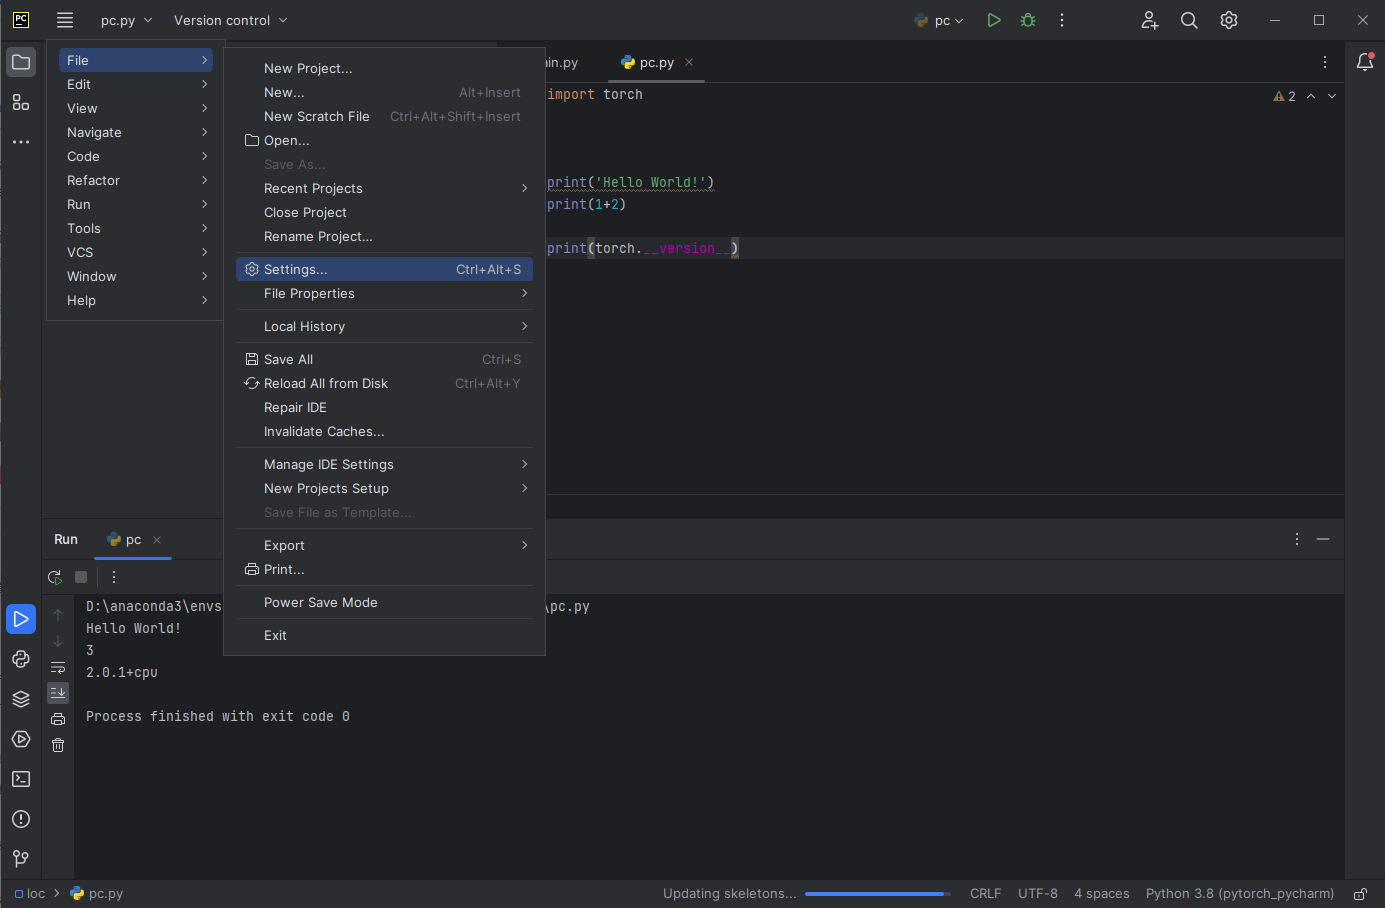Open the Run tool window icon in sidebar
This screenshot has height=908, width=1385.
(x=21, y=619)
